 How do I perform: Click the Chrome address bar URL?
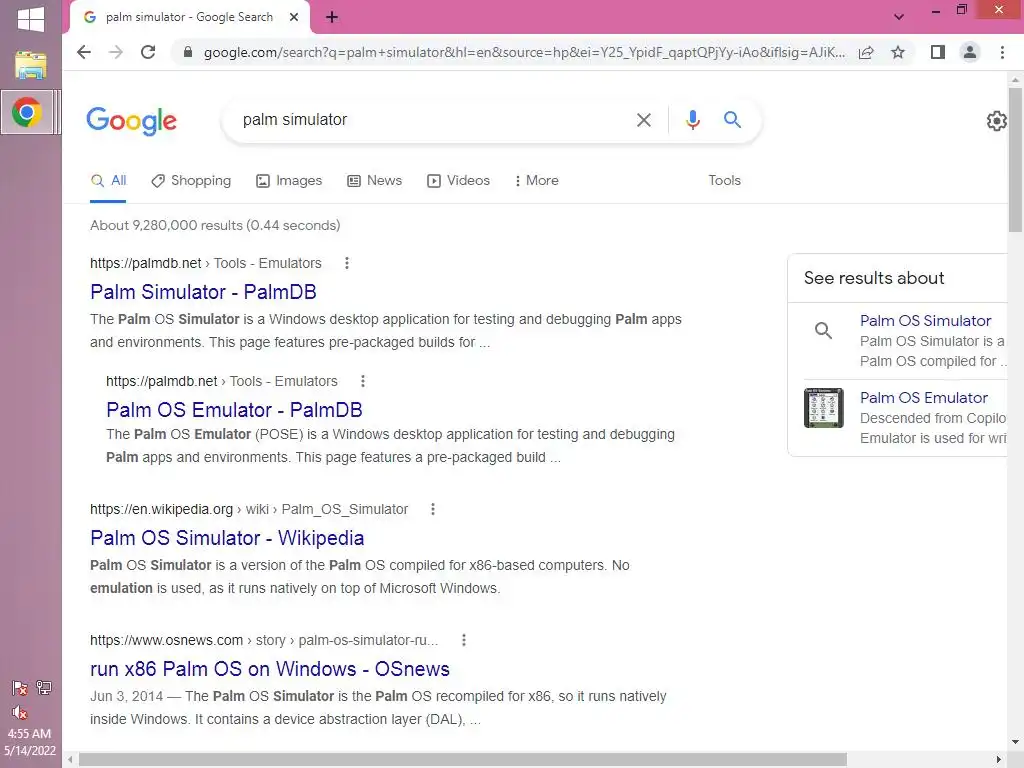point(524,52)
